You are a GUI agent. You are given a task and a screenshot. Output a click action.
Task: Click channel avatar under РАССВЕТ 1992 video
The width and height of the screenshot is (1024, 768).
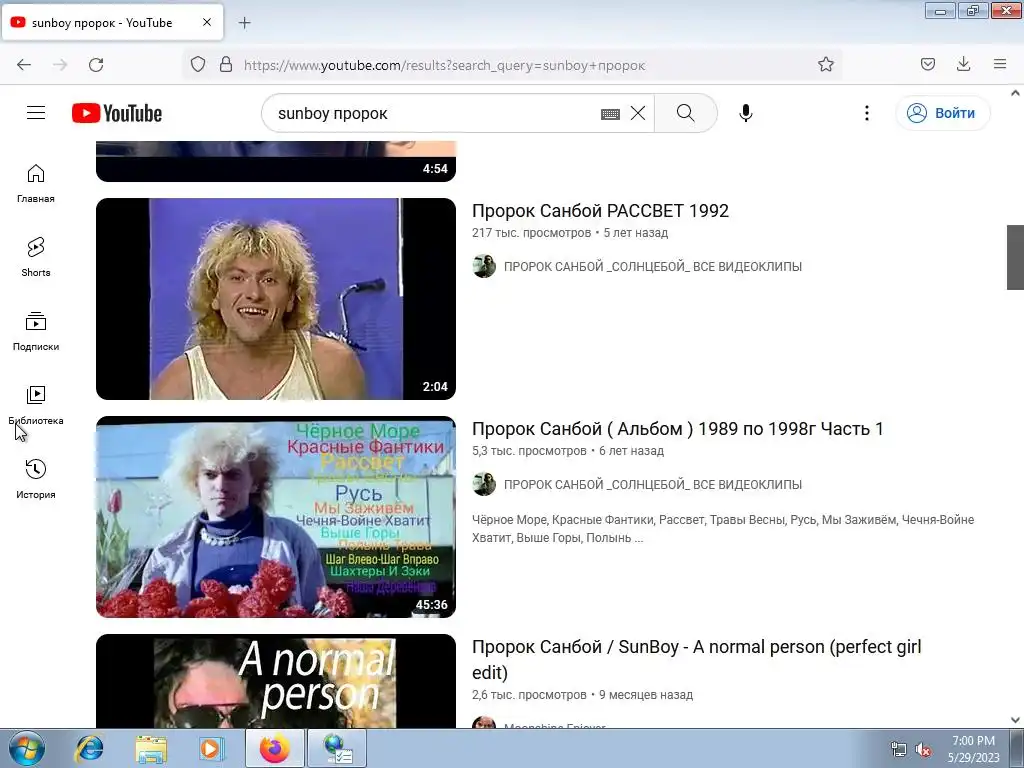point(484,266)
